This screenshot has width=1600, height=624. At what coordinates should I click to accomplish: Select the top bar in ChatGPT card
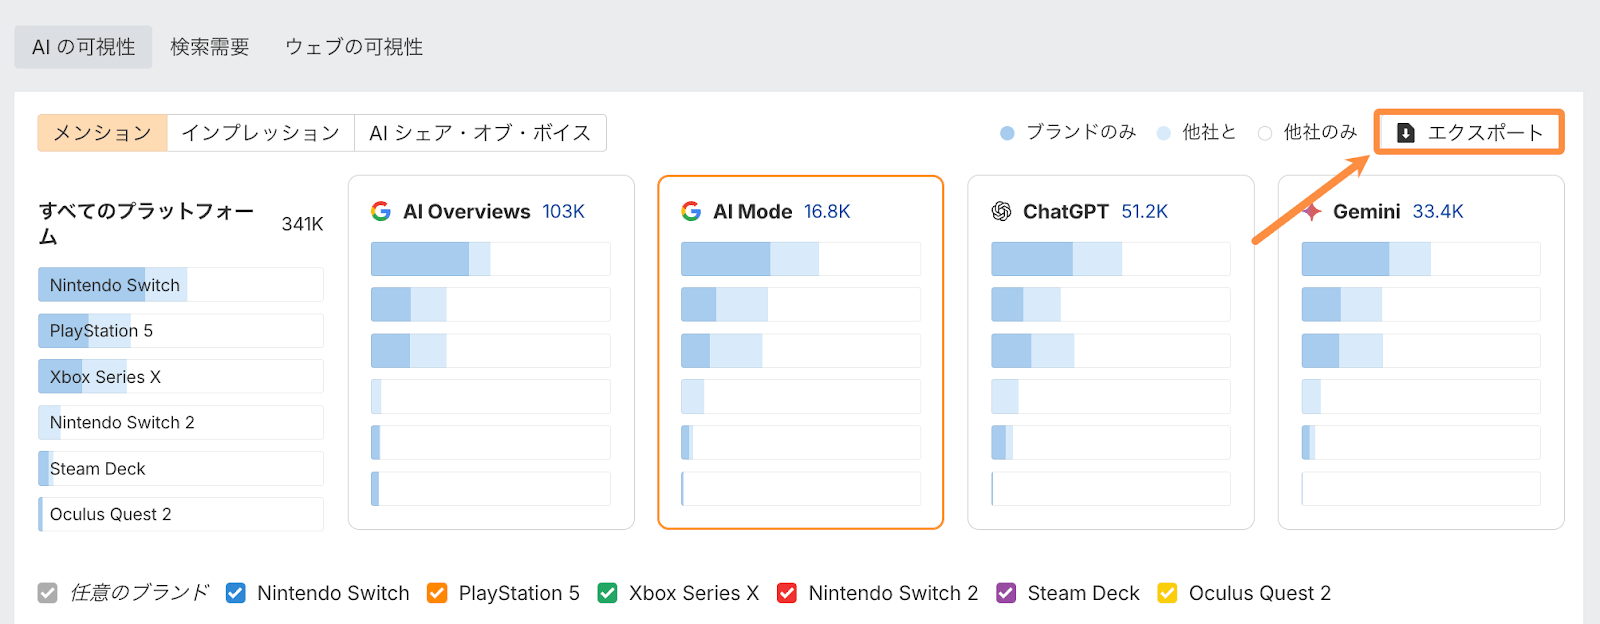click(x=1110, y=259)
